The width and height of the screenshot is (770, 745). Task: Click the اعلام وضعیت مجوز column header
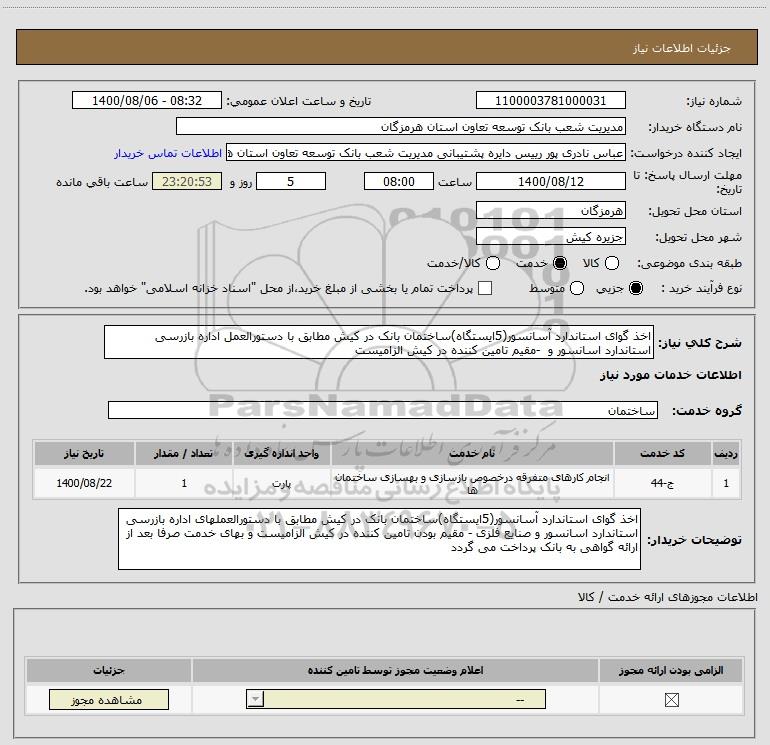(395, 670)
